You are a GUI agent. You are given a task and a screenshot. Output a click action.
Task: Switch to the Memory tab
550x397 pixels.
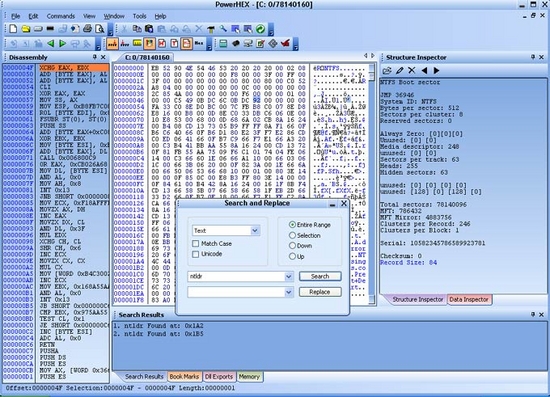pos(249,377)
